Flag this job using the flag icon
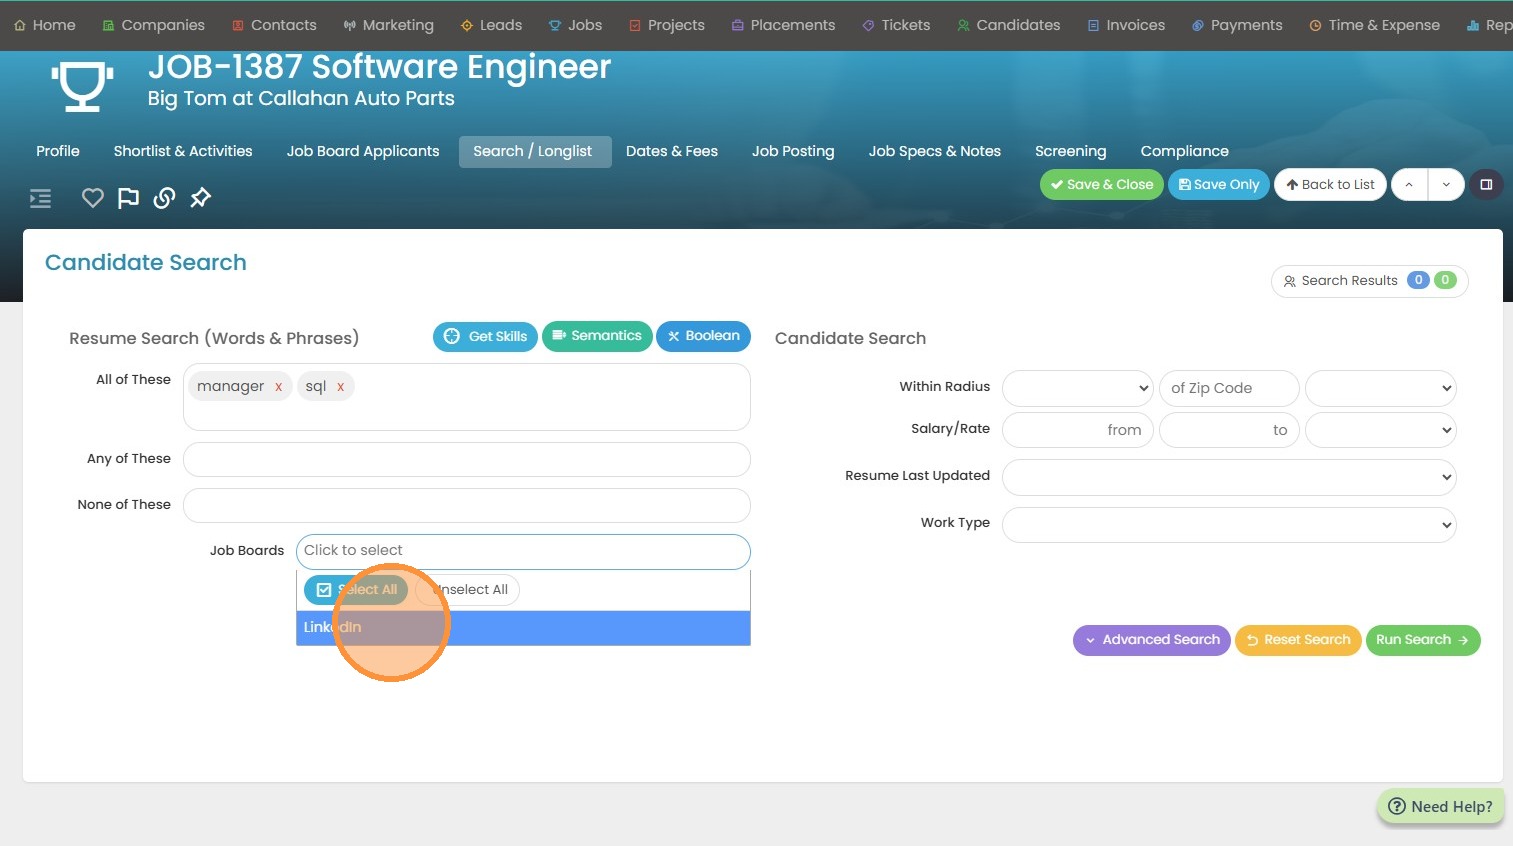Viewport: 1513px width, 846px height. (x=128, y=198)
